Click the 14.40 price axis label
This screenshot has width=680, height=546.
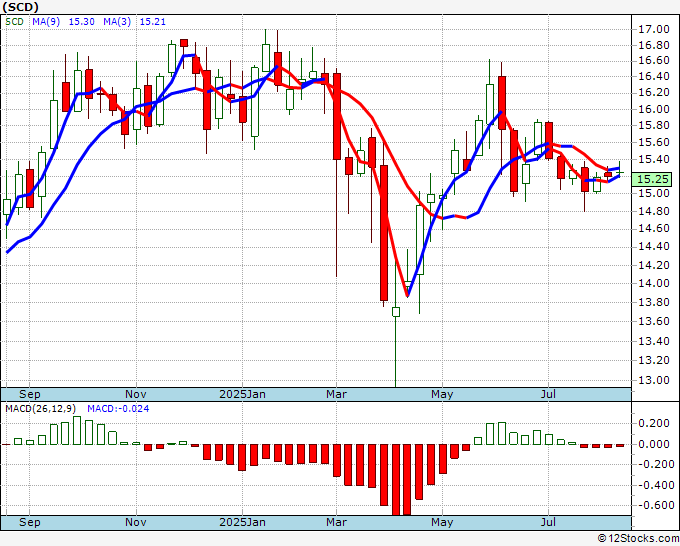click(x=654, y=246)
